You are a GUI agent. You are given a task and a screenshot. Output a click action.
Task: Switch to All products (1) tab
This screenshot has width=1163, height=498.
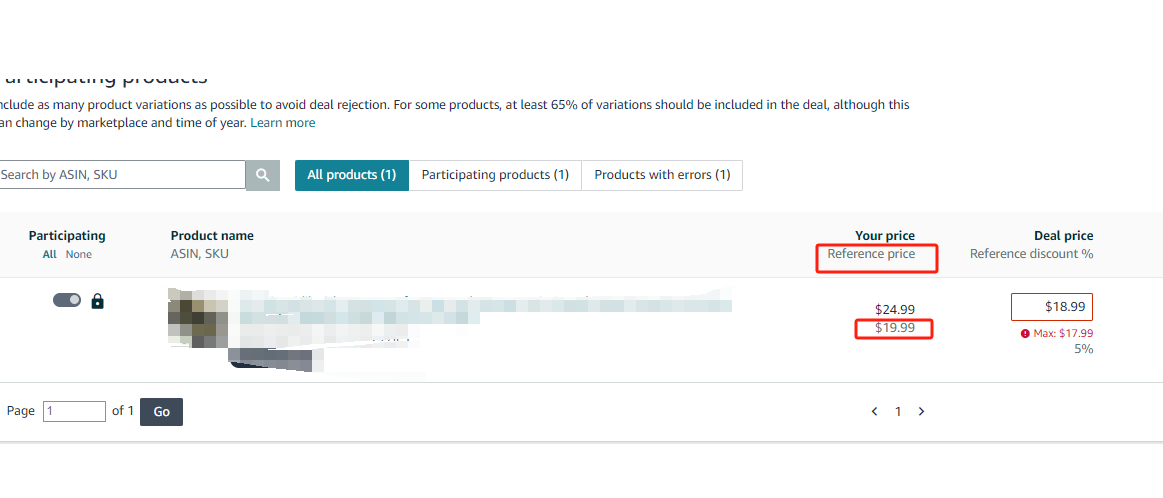pyautogui.click(x=352, y=175)
